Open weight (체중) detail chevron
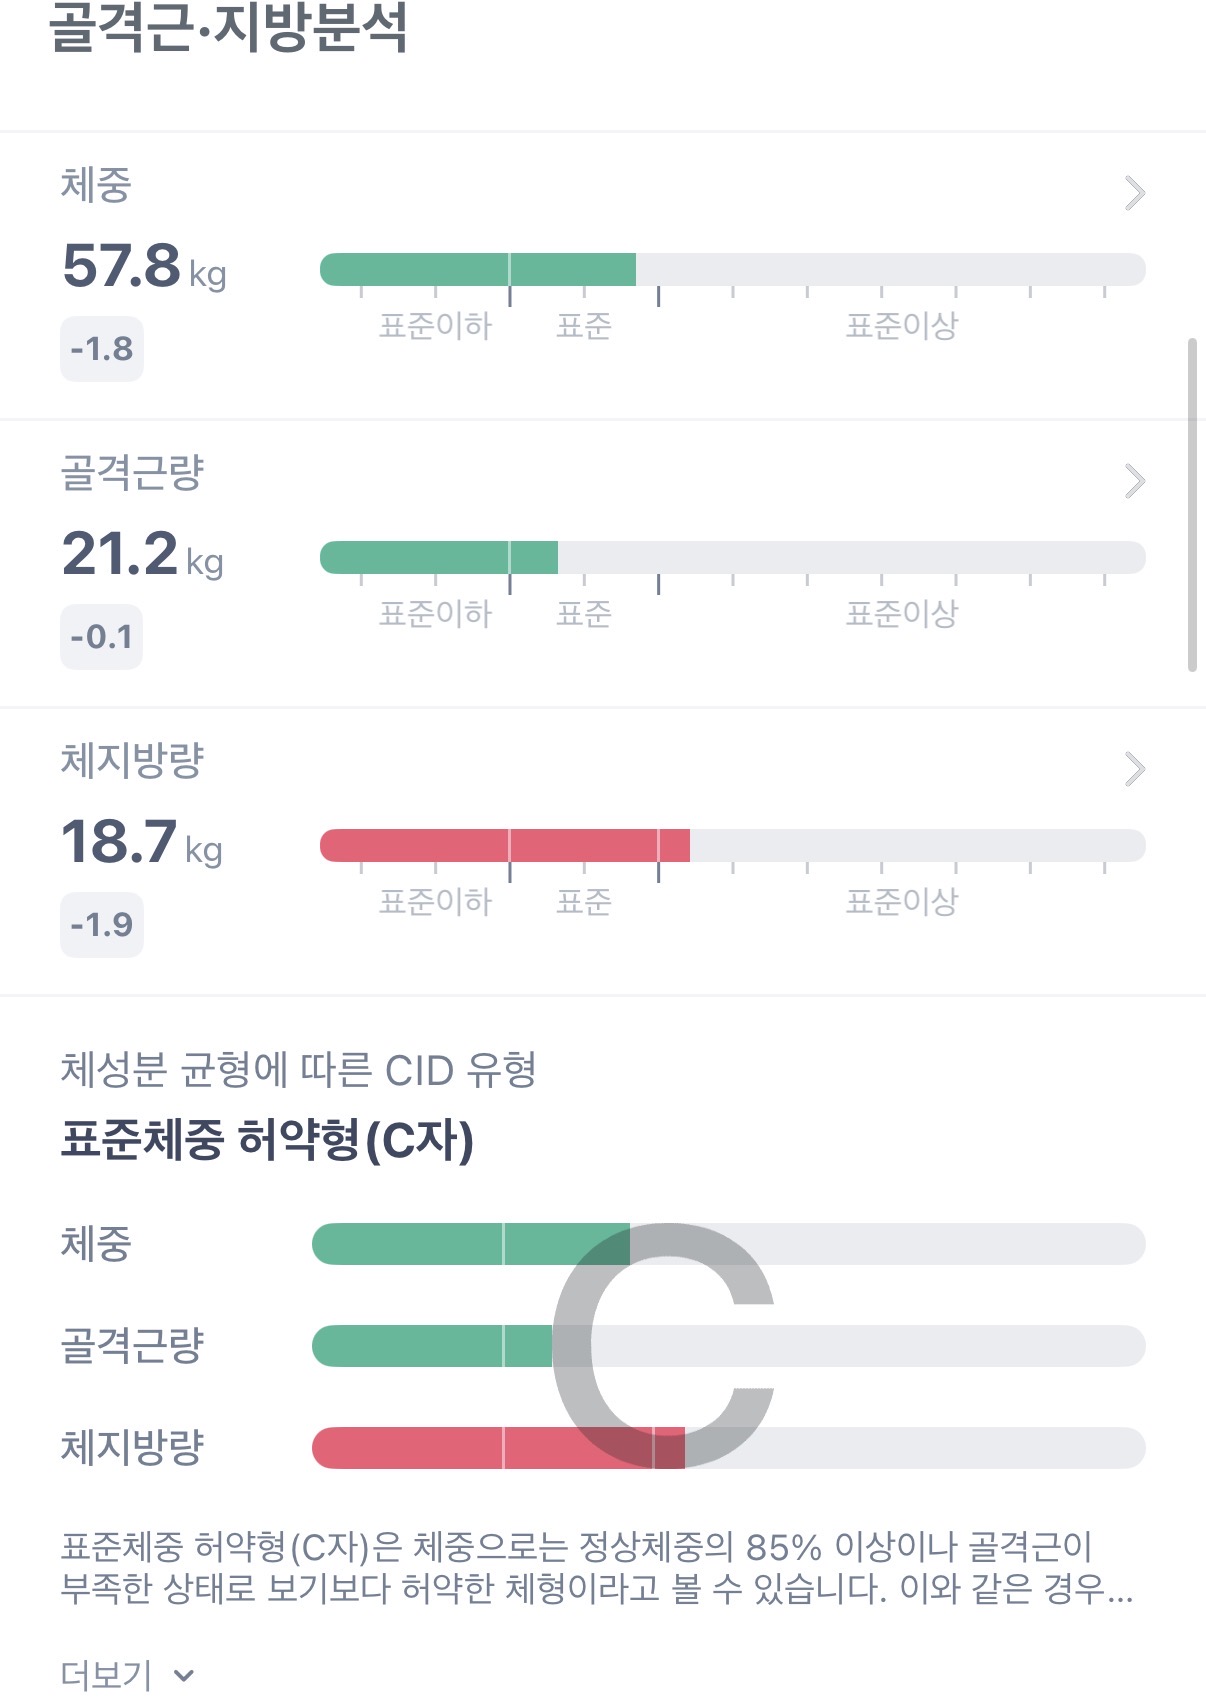The height and width of the screenshot is (1708, 1206). (1134, 193)
